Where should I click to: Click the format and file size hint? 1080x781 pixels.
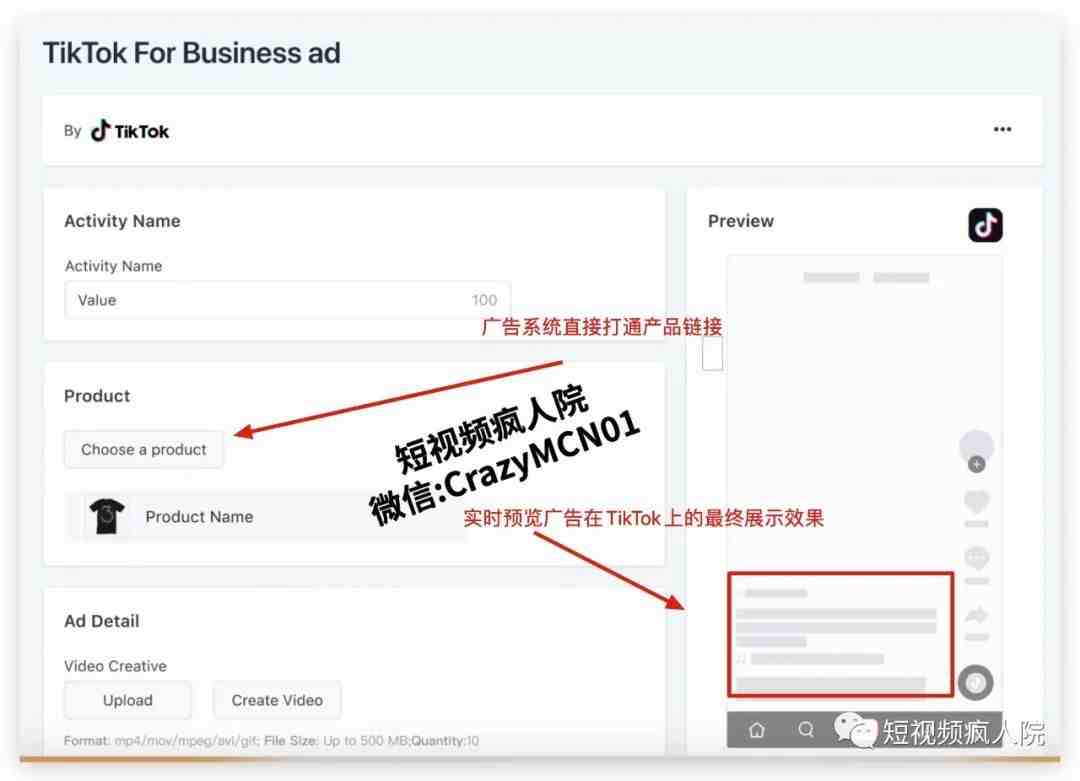(271, 741)
